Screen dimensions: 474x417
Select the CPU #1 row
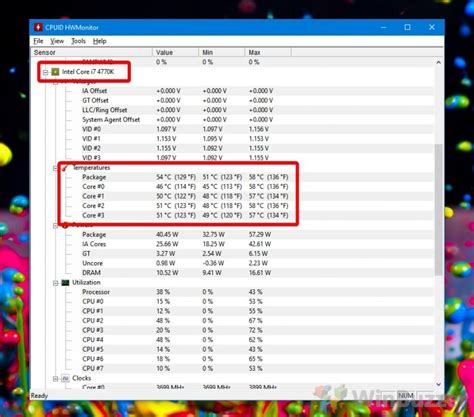(x=233, y=311)
